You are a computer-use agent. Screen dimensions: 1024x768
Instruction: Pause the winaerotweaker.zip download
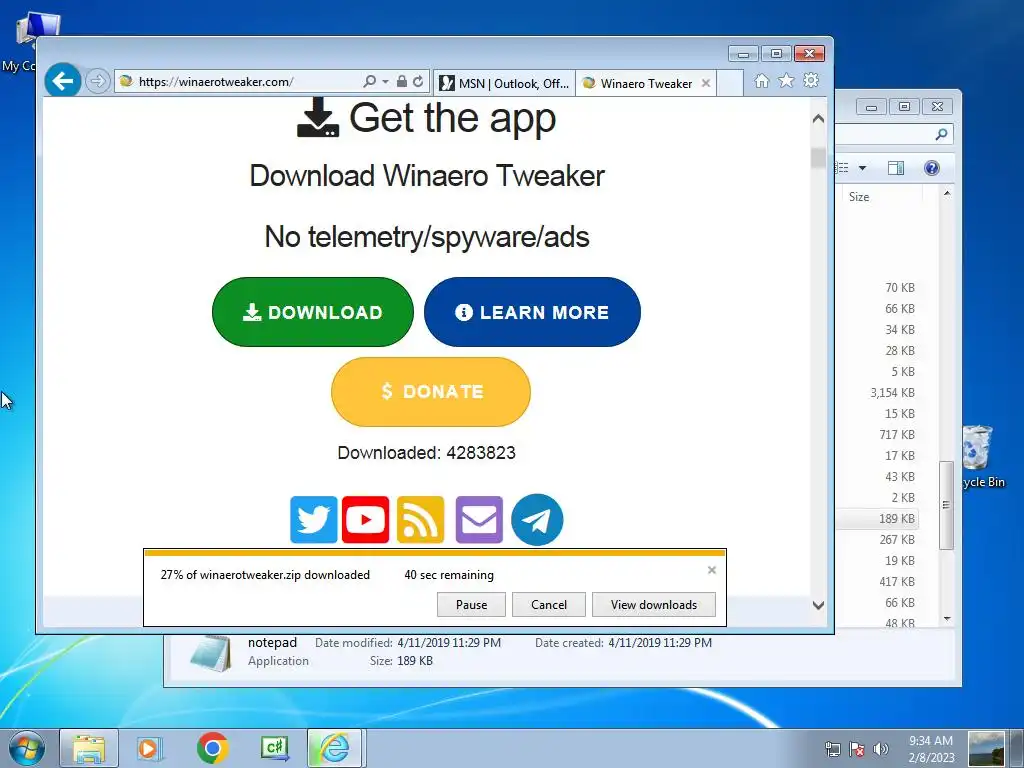click(472, 605)
